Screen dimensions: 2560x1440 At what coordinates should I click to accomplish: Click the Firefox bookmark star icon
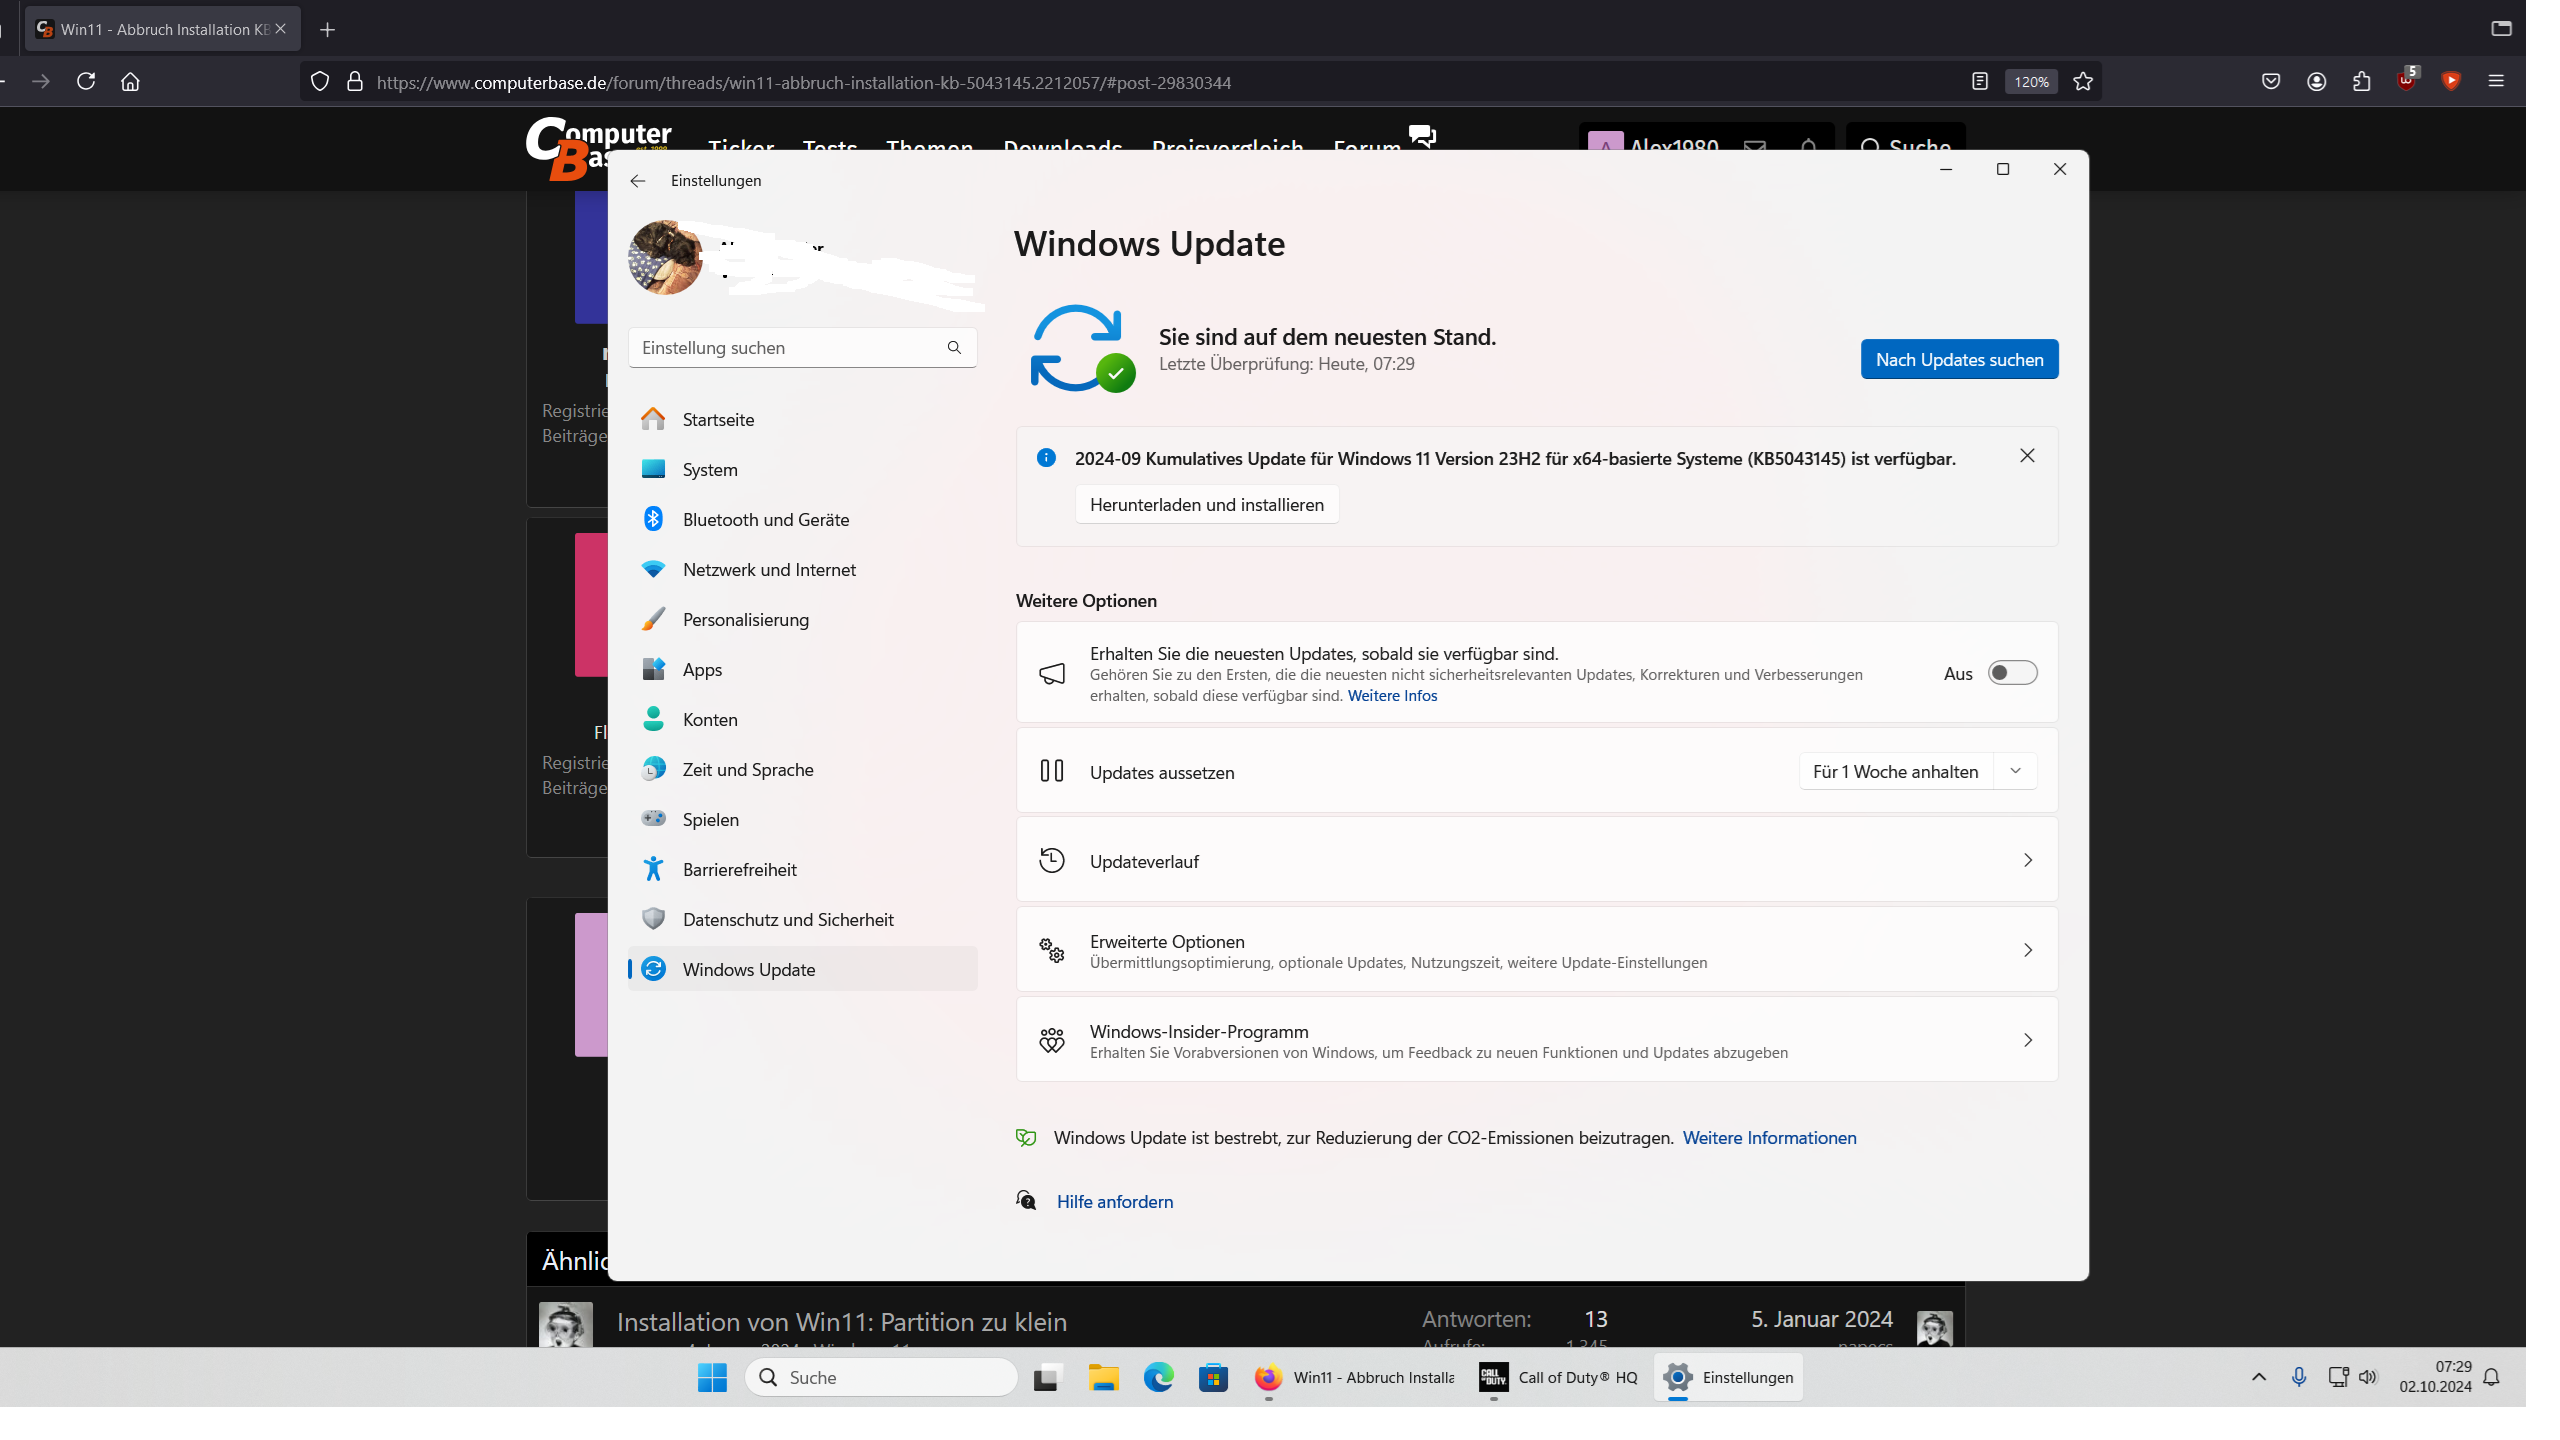(x=2083, y=82)
